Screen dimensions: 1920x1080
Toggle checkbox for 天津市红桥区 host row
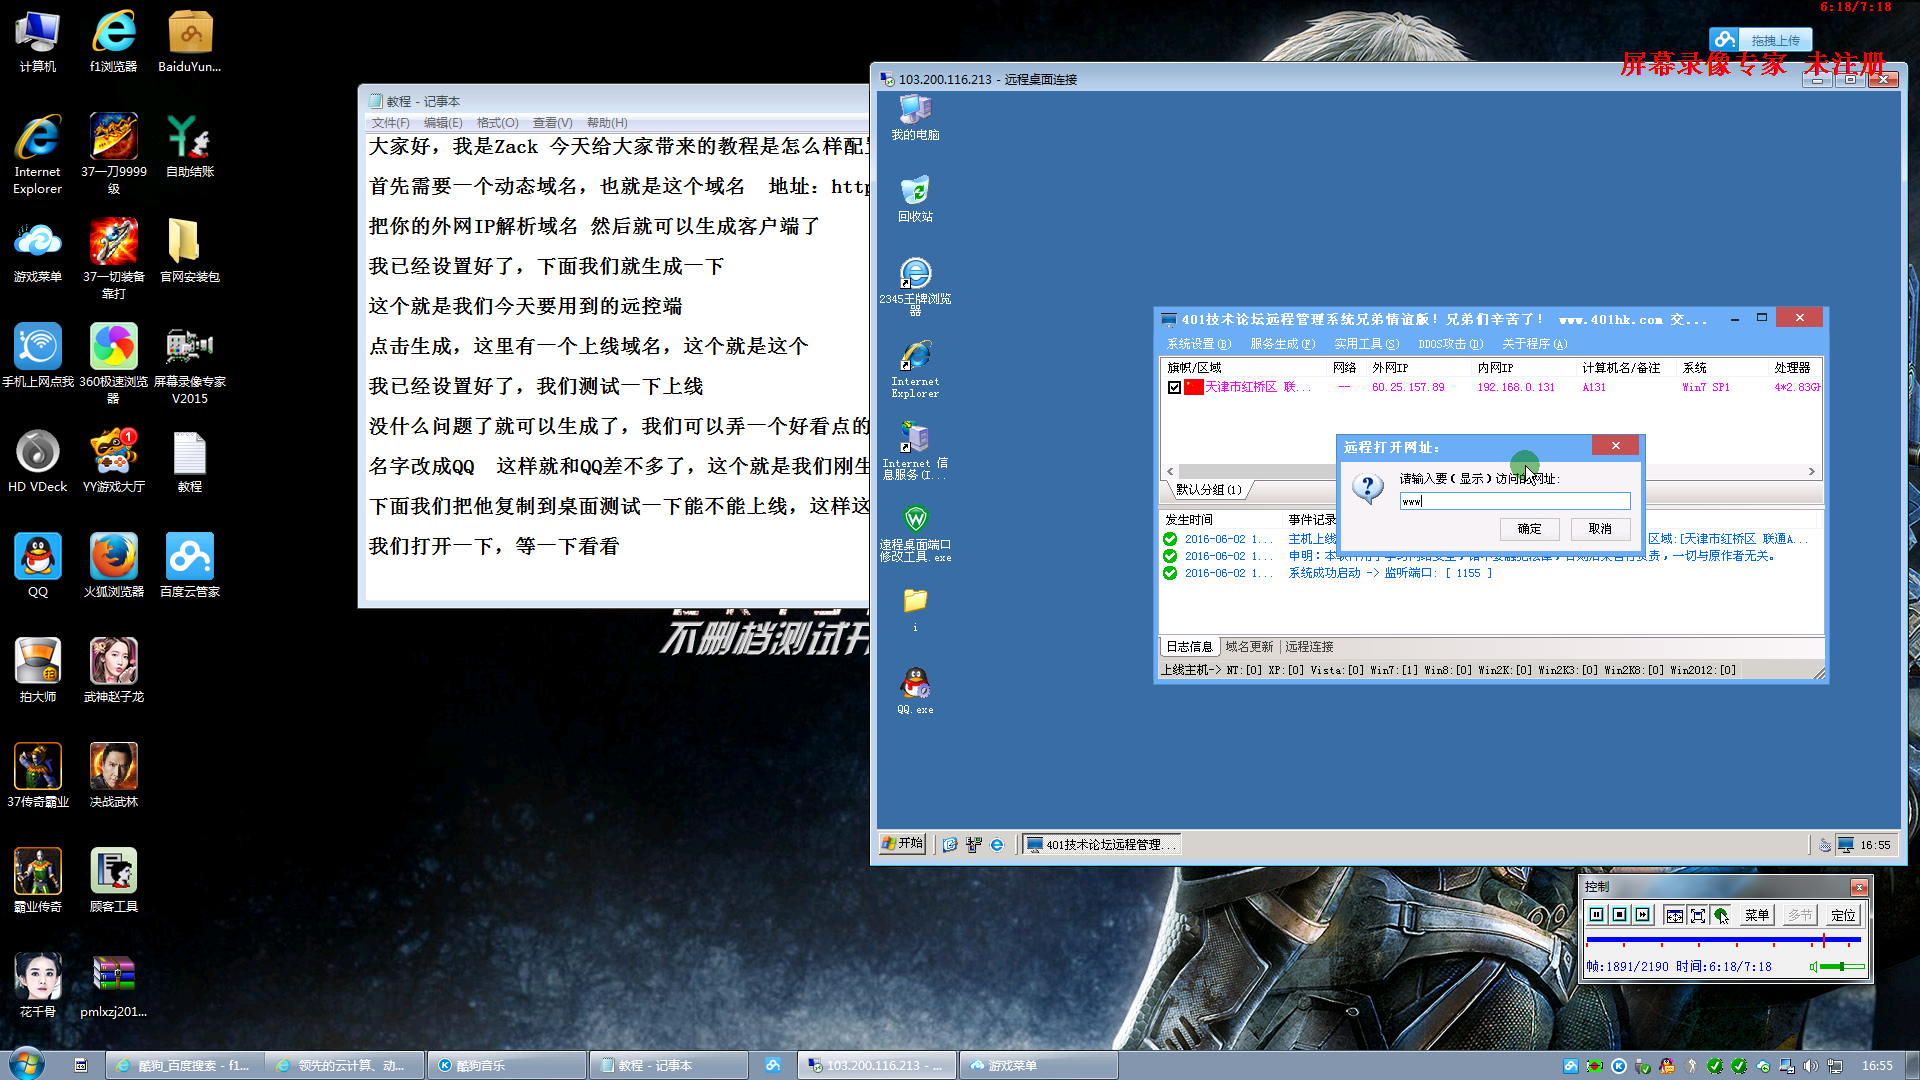coord(1174,387)
